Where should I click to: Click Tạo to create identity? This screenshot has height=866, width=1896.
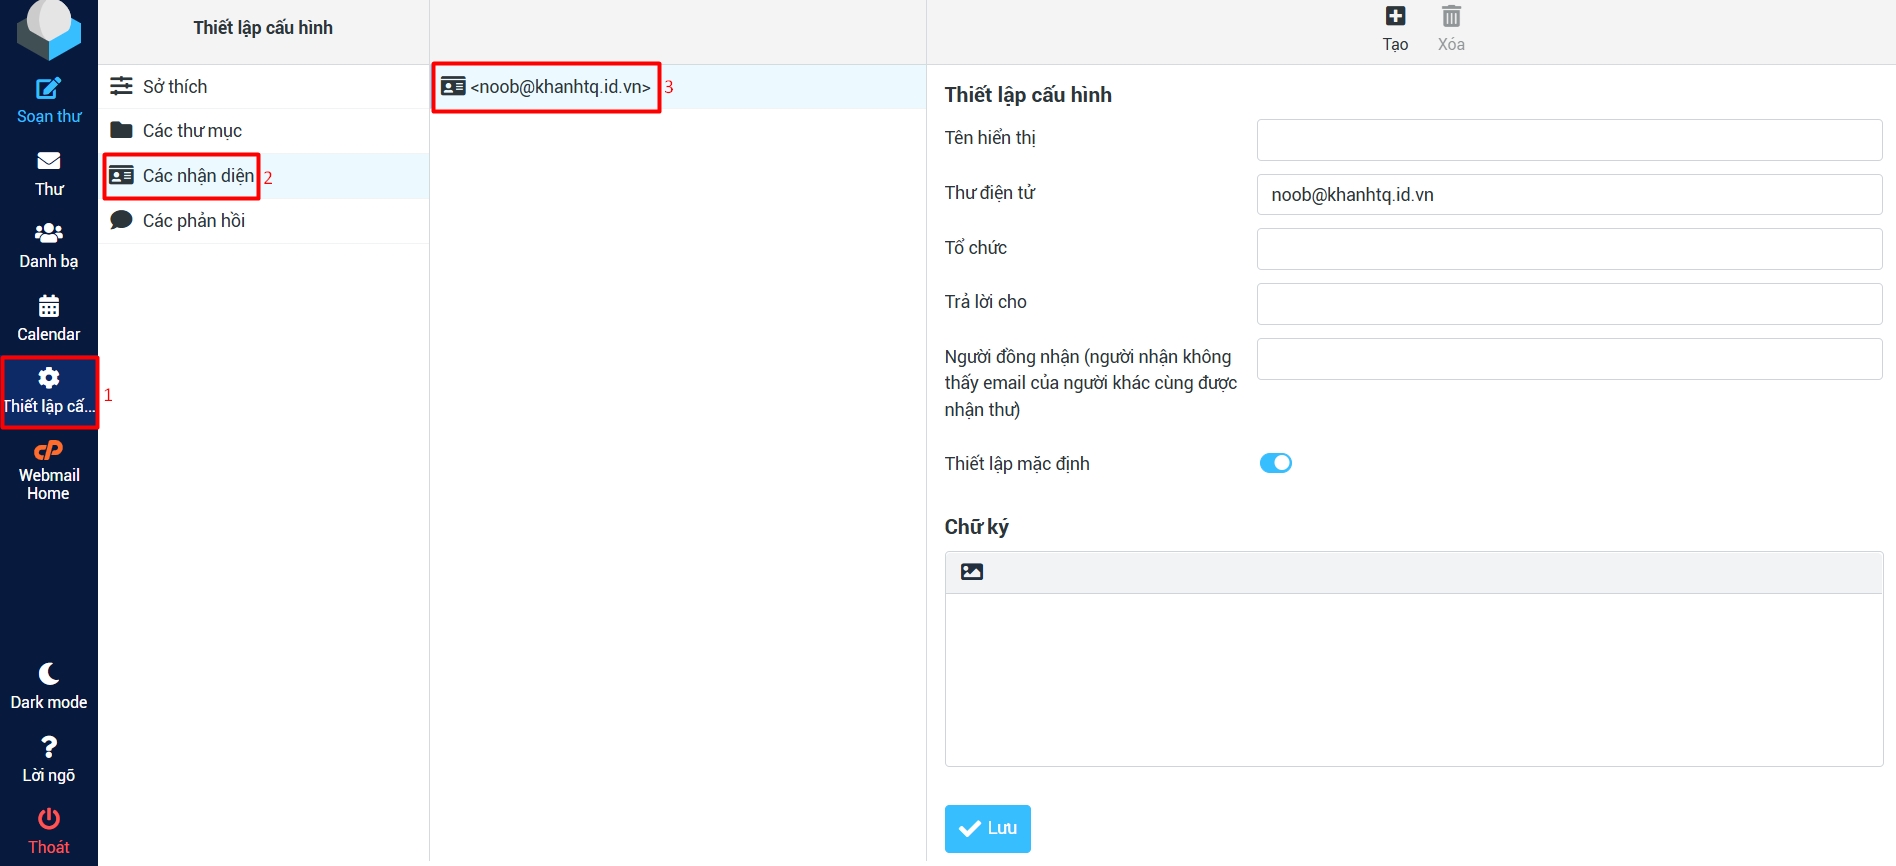(x=1395, y=17)
